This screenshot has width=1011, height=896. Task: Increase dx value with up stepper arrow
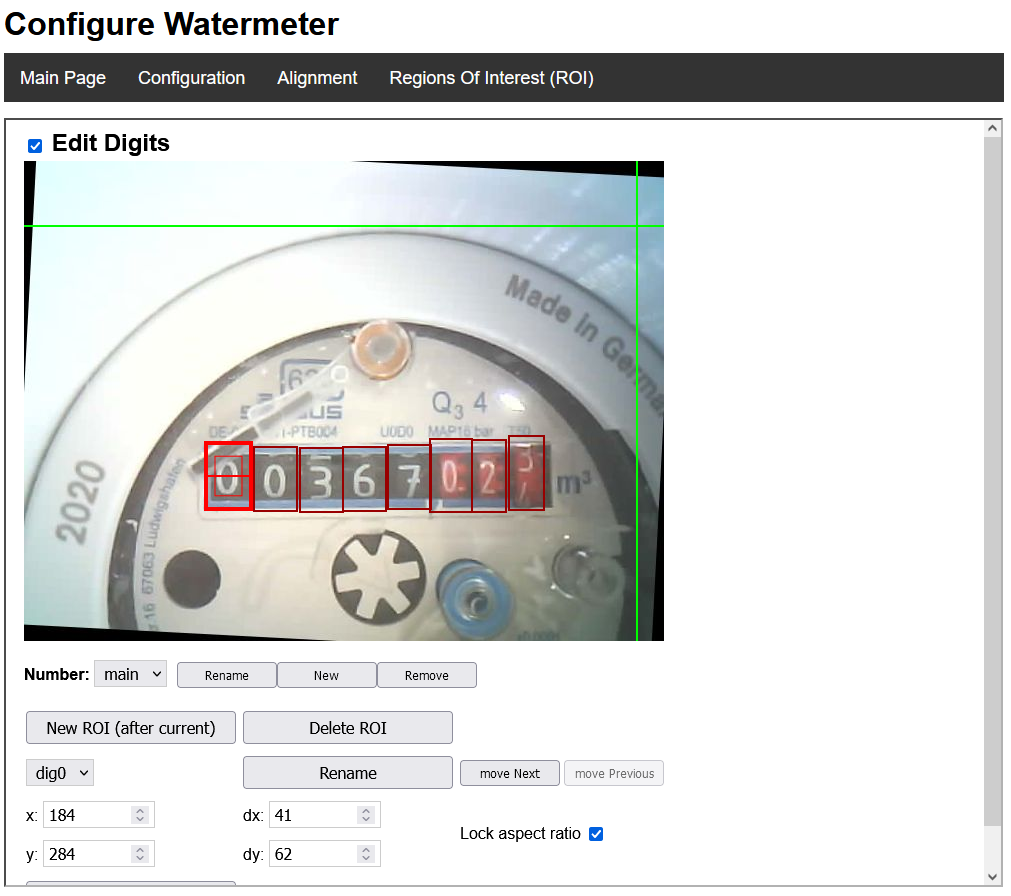click(x=366, y=811)
